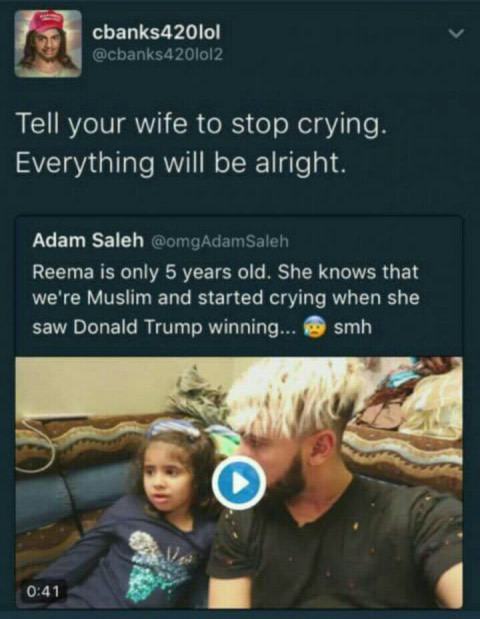This screenshot has height=619, width=480.
Task: Open the @omgAdamSaleh handle
Action: pyautogui.click(x=218, y=241)
